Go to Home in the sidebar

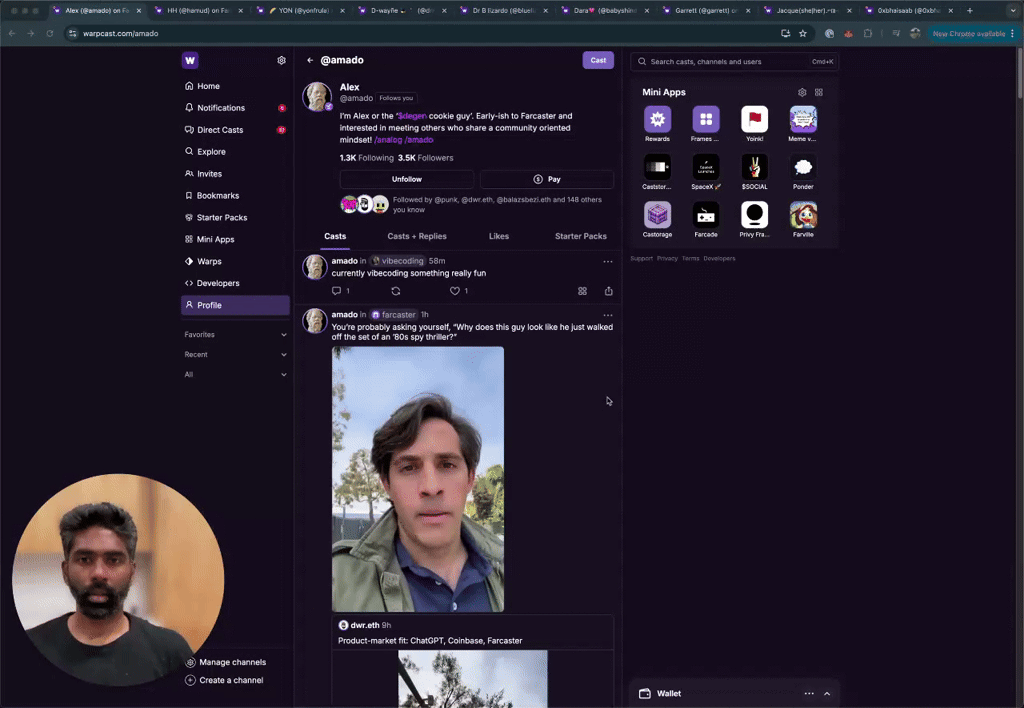click(x=235, y=86)
